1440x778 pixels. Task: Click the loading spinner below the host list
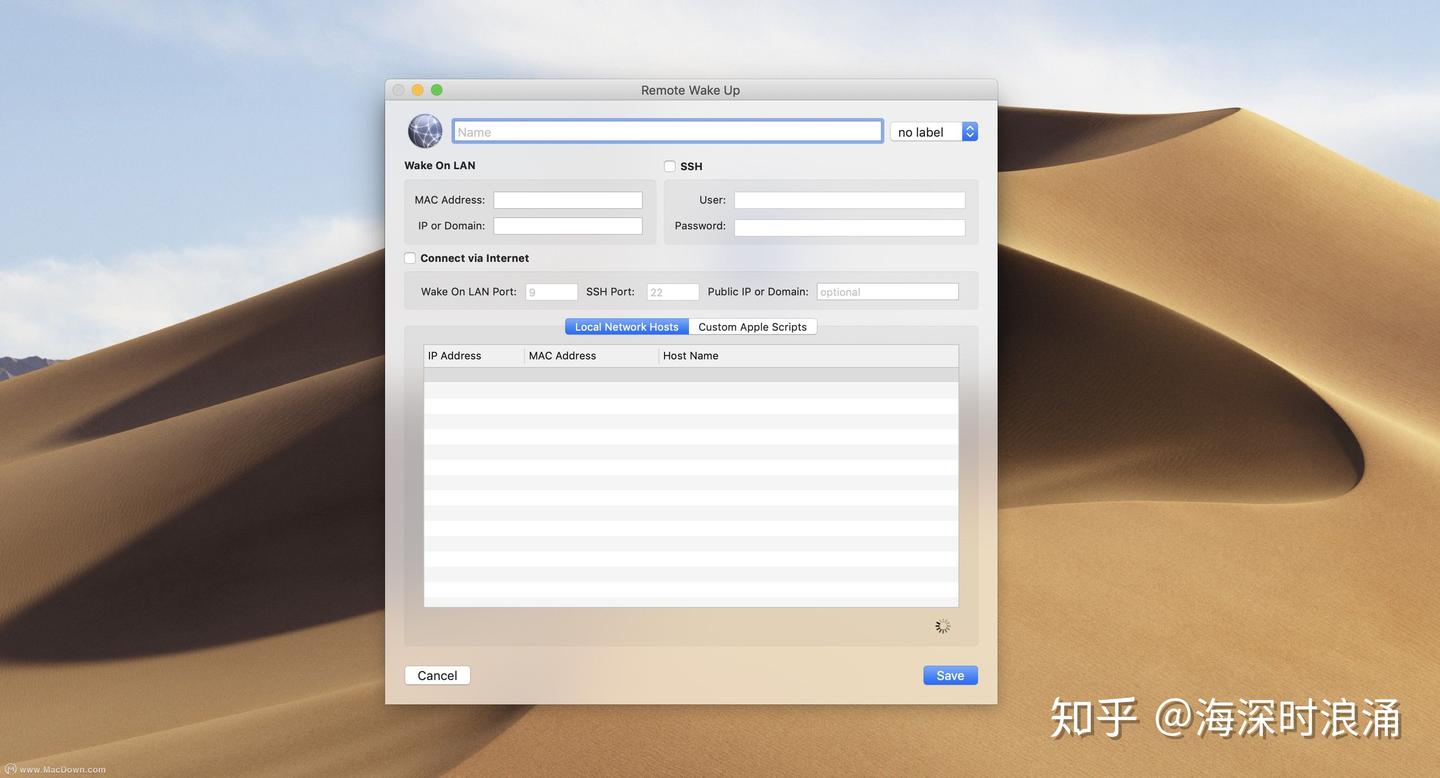coord(941,625)
